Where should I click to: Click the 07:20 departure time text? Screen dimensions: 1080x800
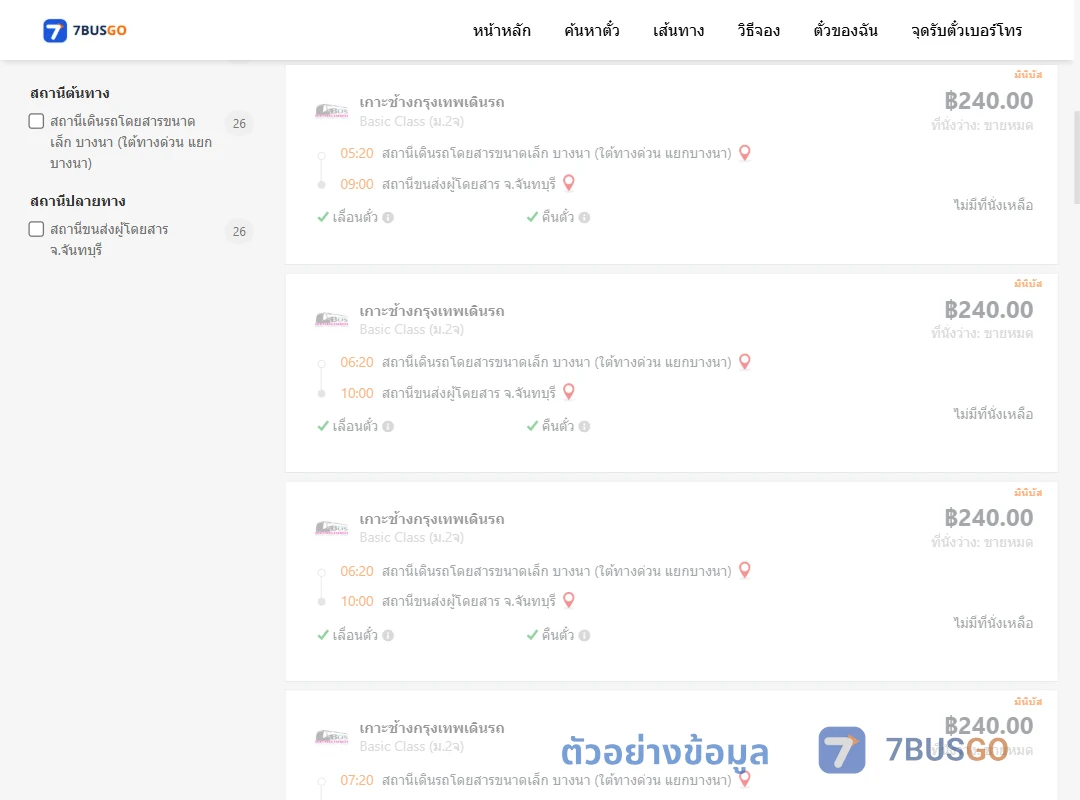tap(357, 780)
